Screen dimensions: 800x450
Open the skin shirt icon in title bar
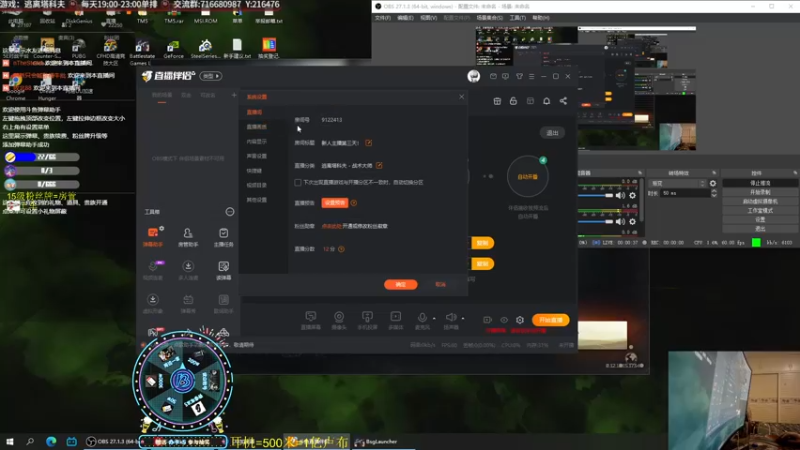[x=519, y=76]
